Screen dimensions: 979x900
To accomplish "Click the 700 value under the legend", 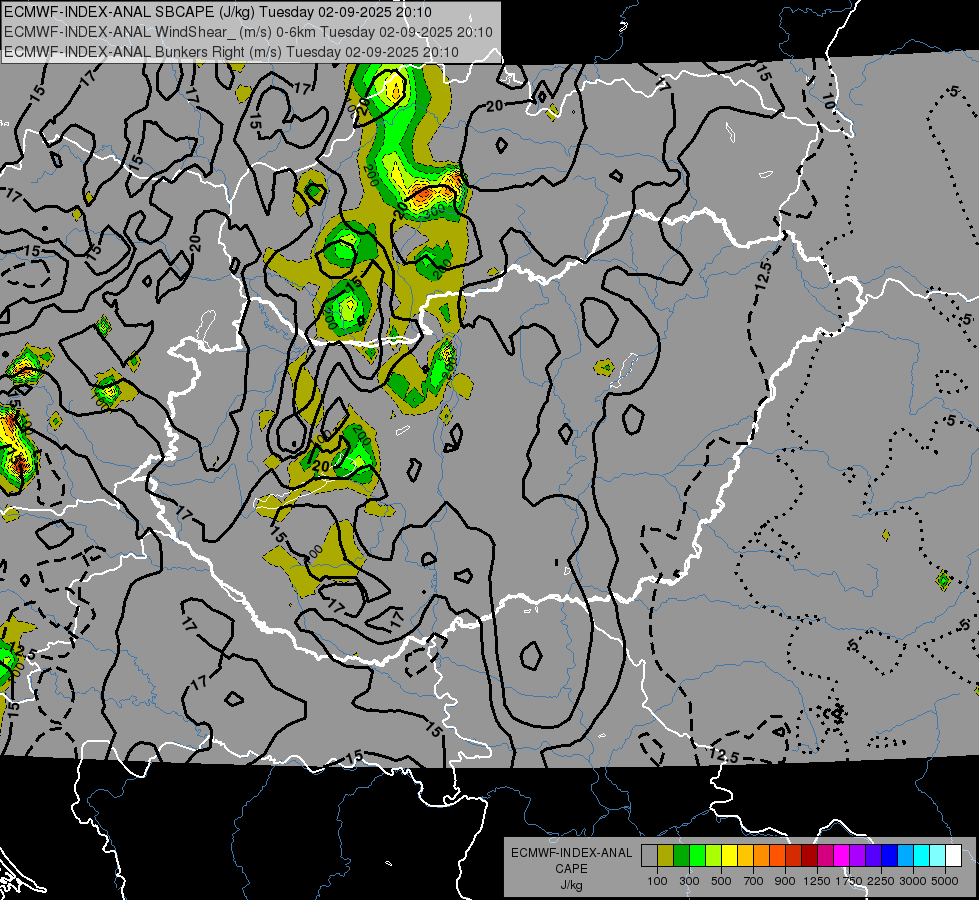I will (x=754, y=881).
